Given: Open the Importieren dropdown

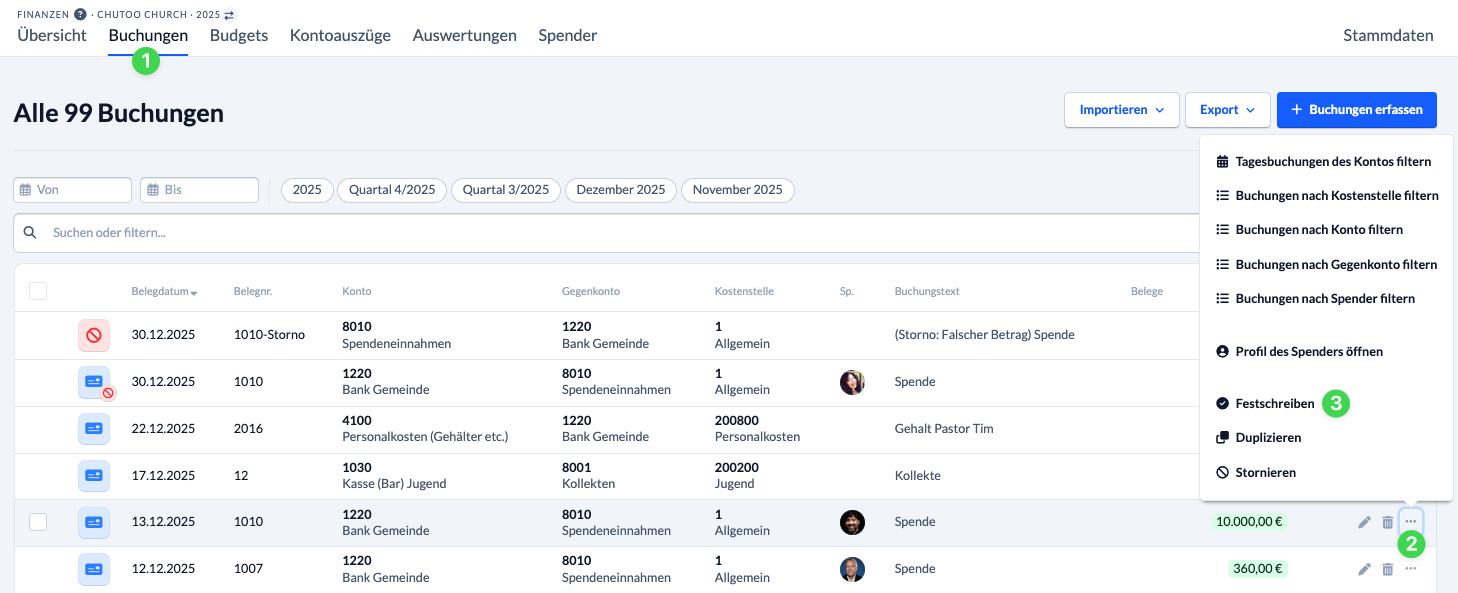Looking at the screenshot, I should (1121, 110).
